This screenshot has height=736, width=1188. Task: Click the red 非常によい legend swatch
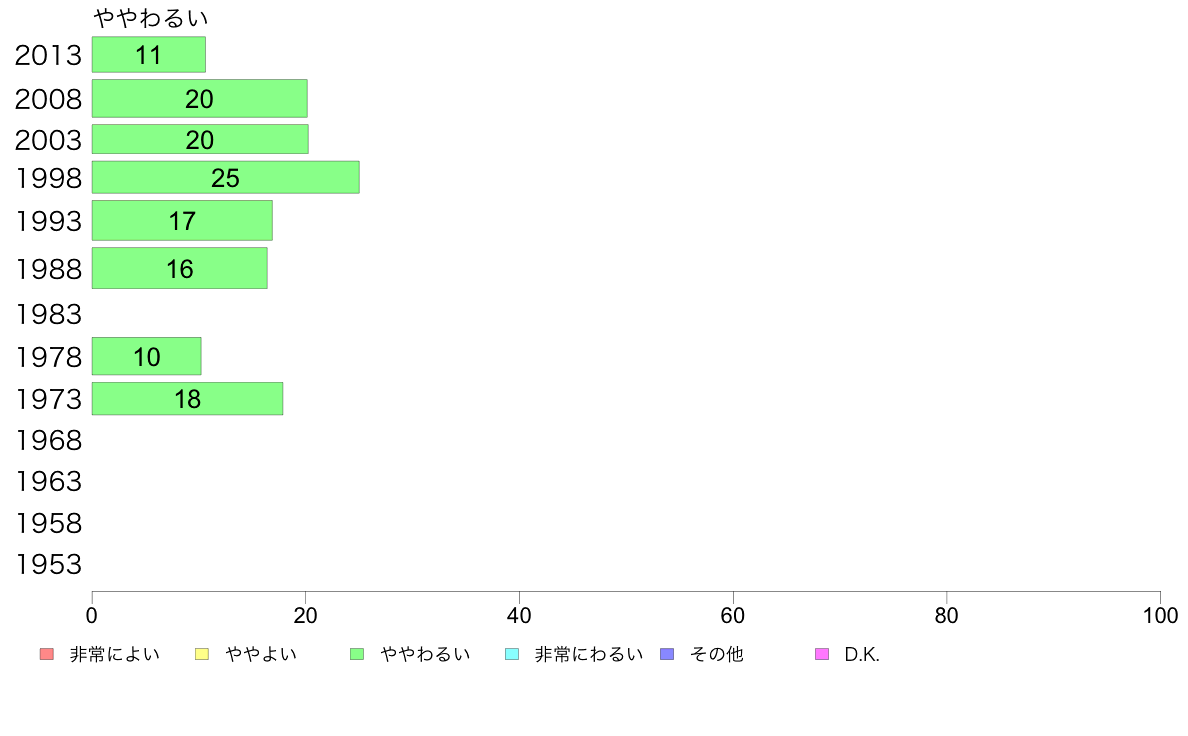[x=47, y=654]
